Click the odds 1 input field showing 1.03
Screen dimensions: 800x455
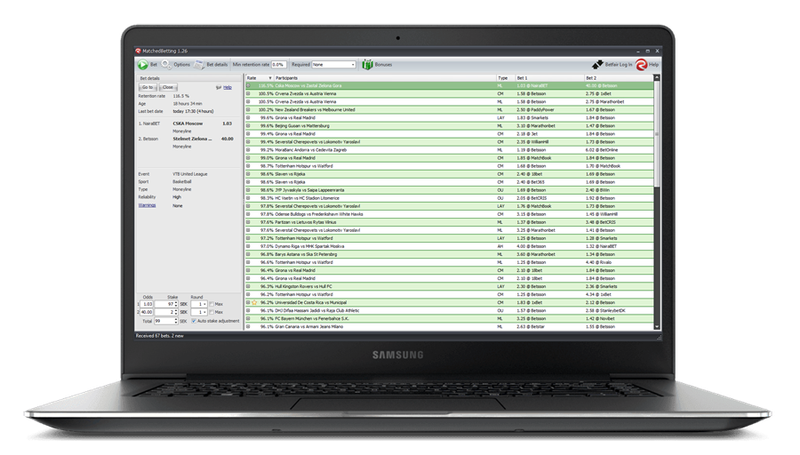pos(147,304)
